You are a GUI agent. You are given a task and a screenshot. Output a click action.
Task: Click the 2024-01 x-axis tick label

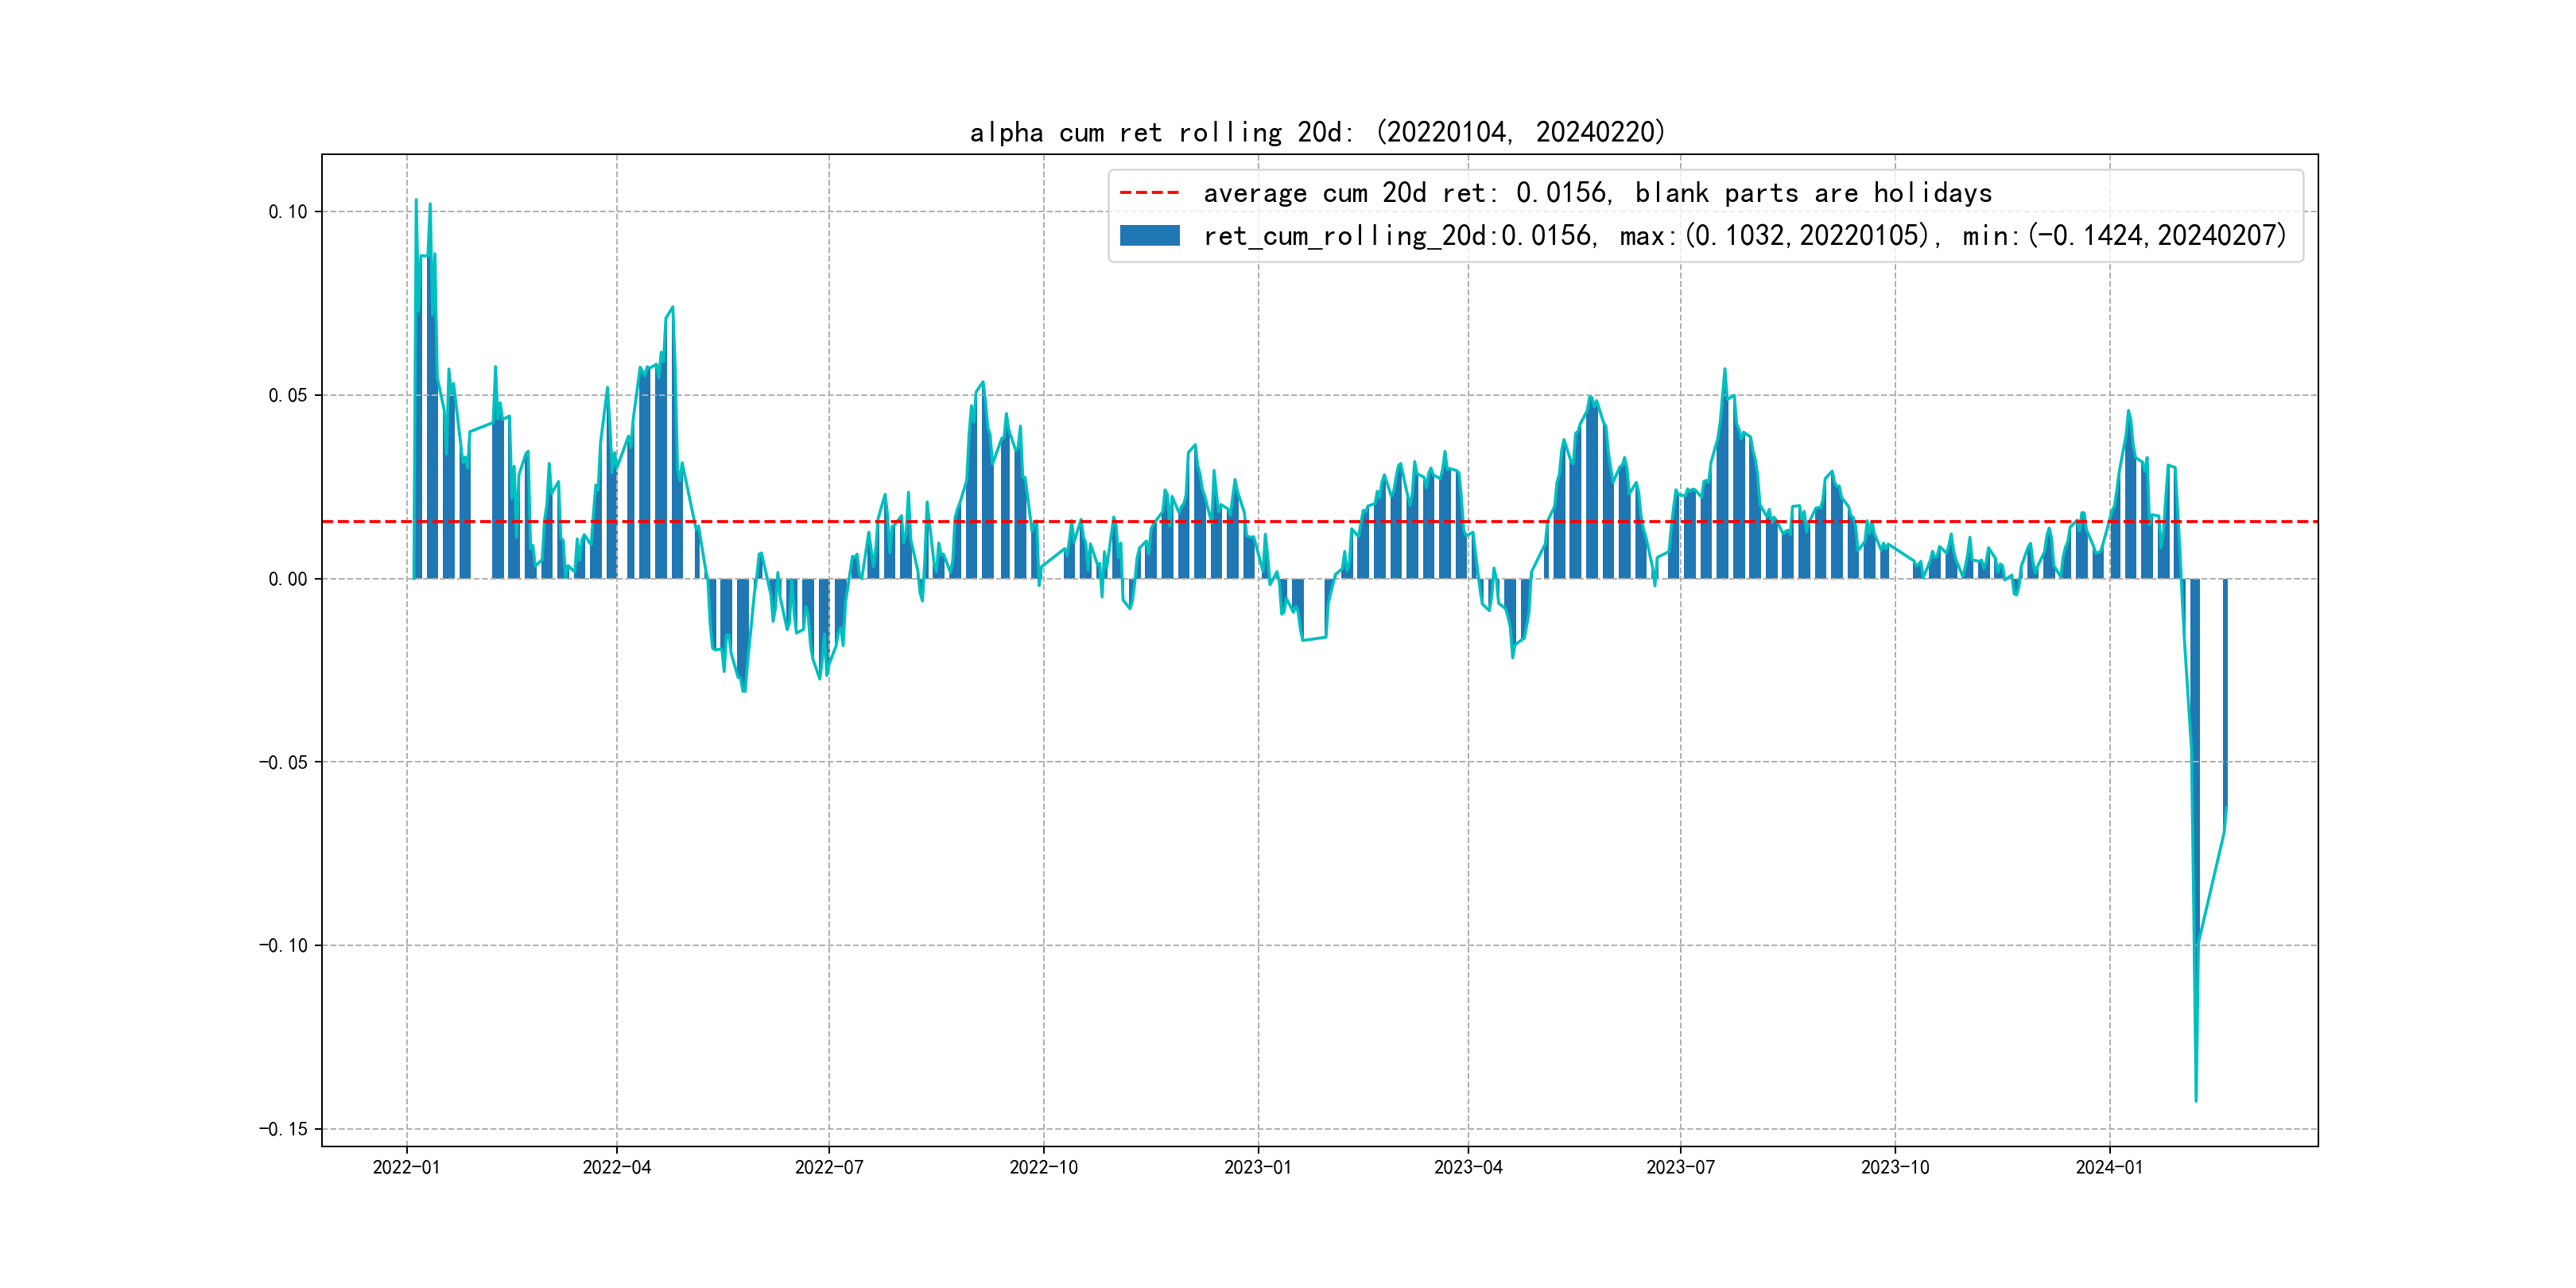(2109, 1167)
